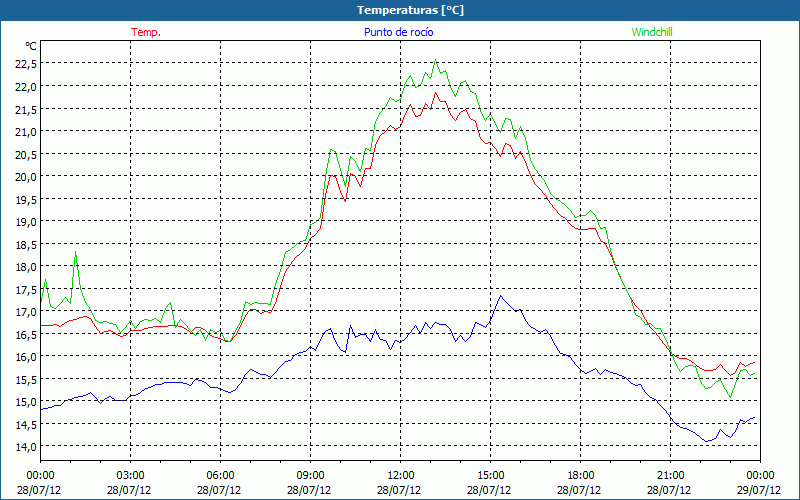The image size is (800, 500).
Task: Click the 15:00 time axis label
Action: pos(490,475)
